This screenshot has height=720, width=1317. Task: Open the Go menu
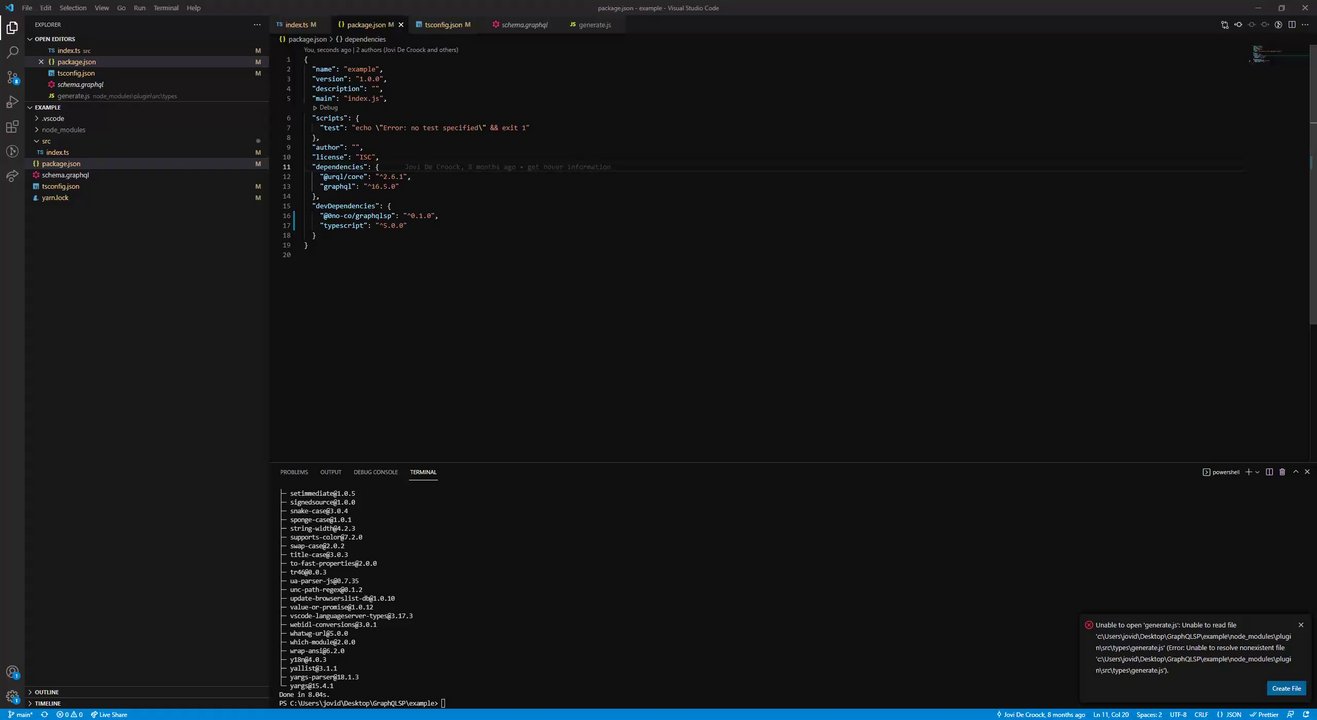[x=121, y=7]
